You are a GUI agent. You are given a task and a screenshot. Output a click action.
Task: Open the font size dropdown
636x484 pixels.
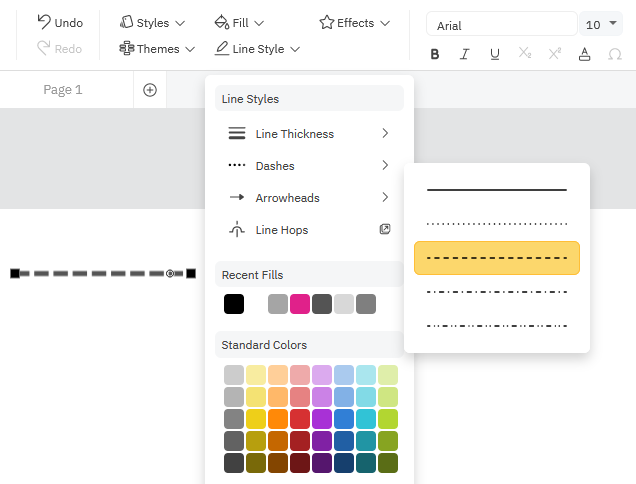tap(601, 25)
